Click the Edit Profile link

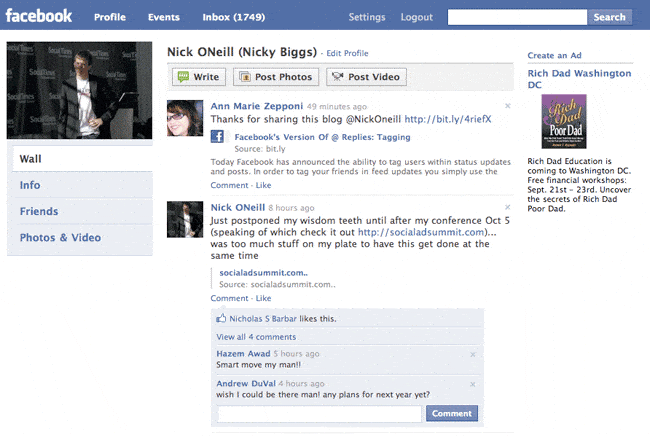click(347, 53)
